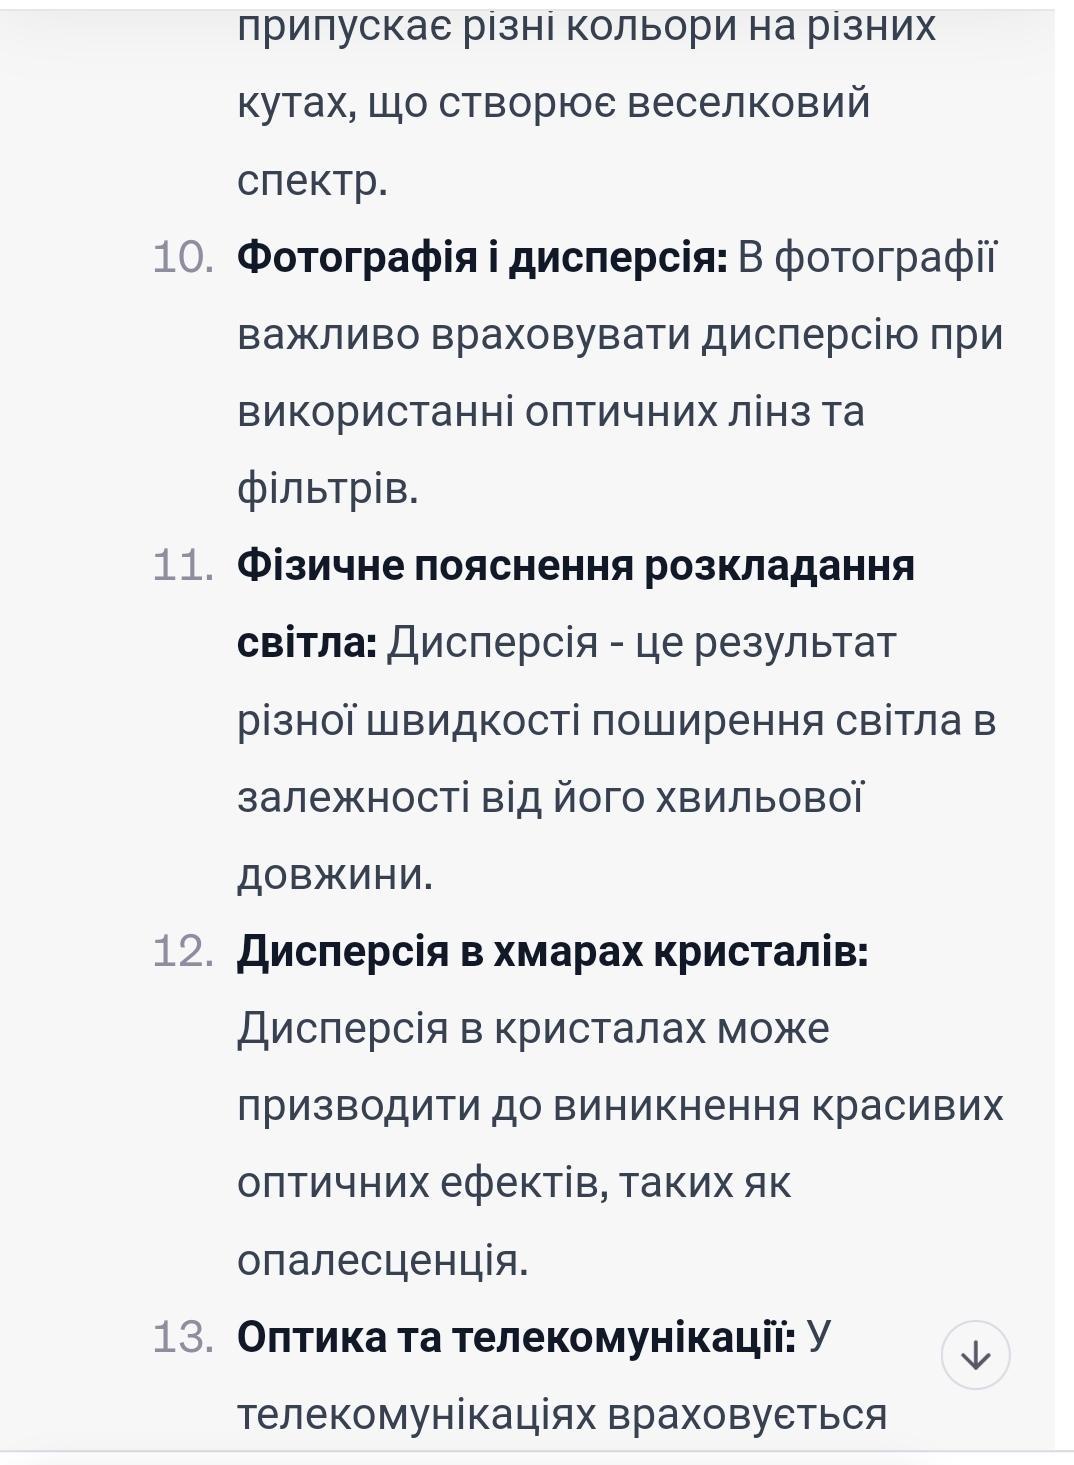
Task: Click list number 11.
Action: (x=183, y=566)
